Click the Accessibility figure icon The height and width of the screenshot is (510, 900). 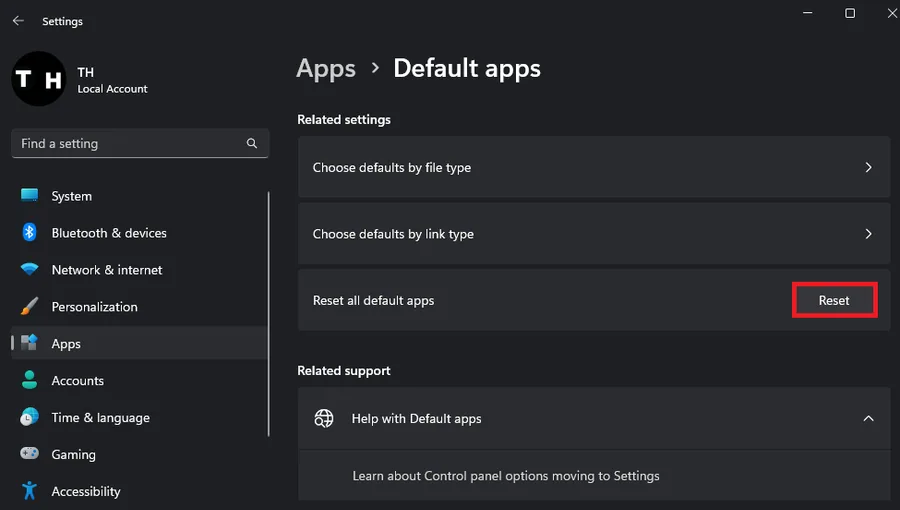click(29, 491)
